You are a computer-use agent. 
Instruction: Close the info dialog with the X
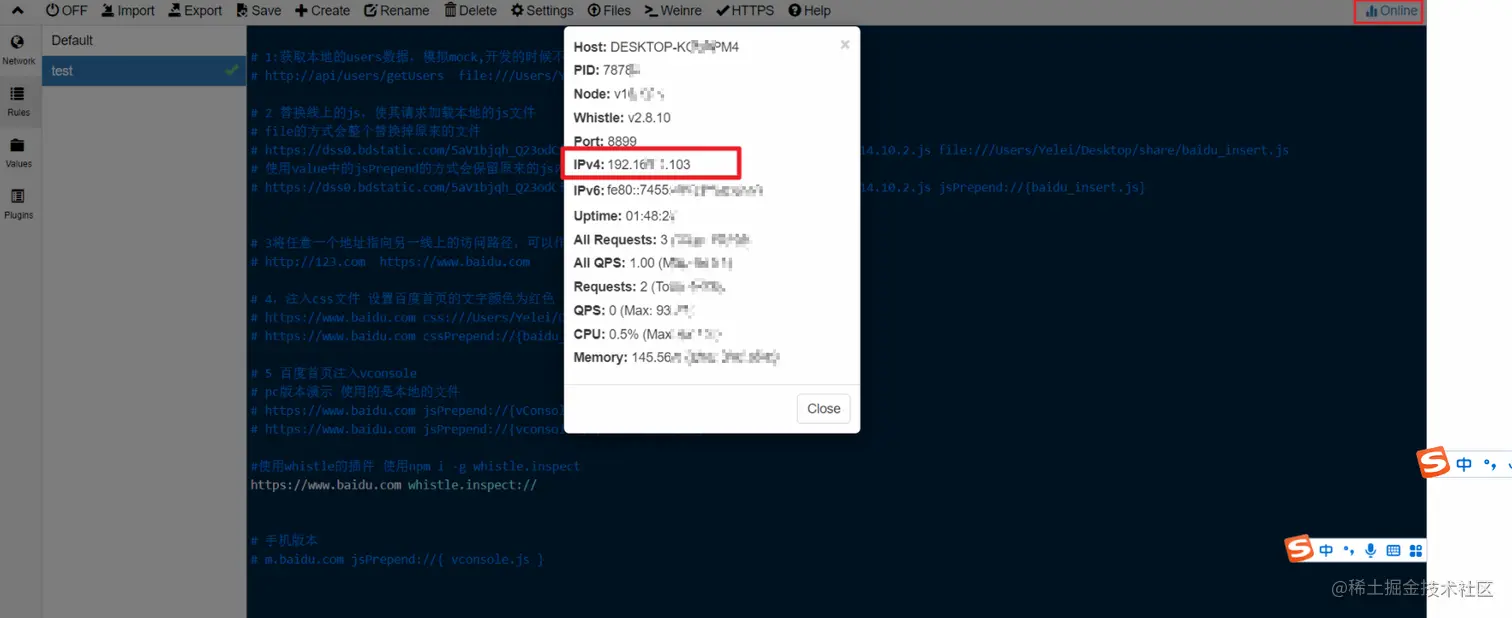(845, 44)
